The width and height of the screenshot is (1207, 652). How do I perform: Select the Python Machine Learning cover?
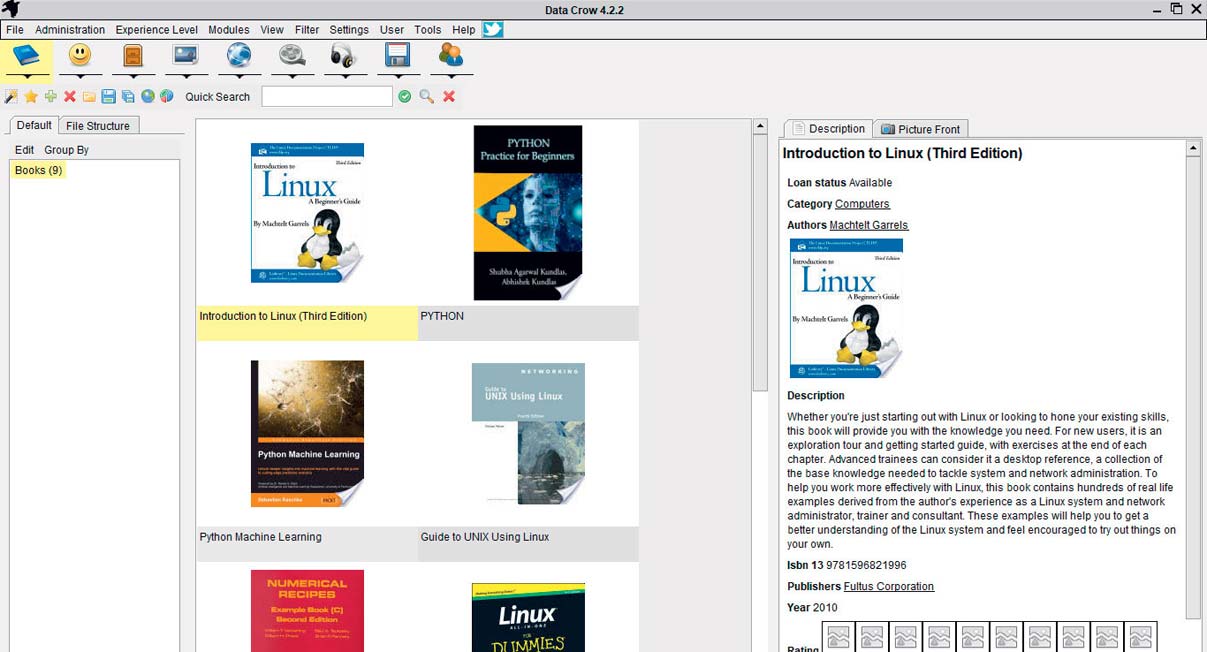click(308, 434)
